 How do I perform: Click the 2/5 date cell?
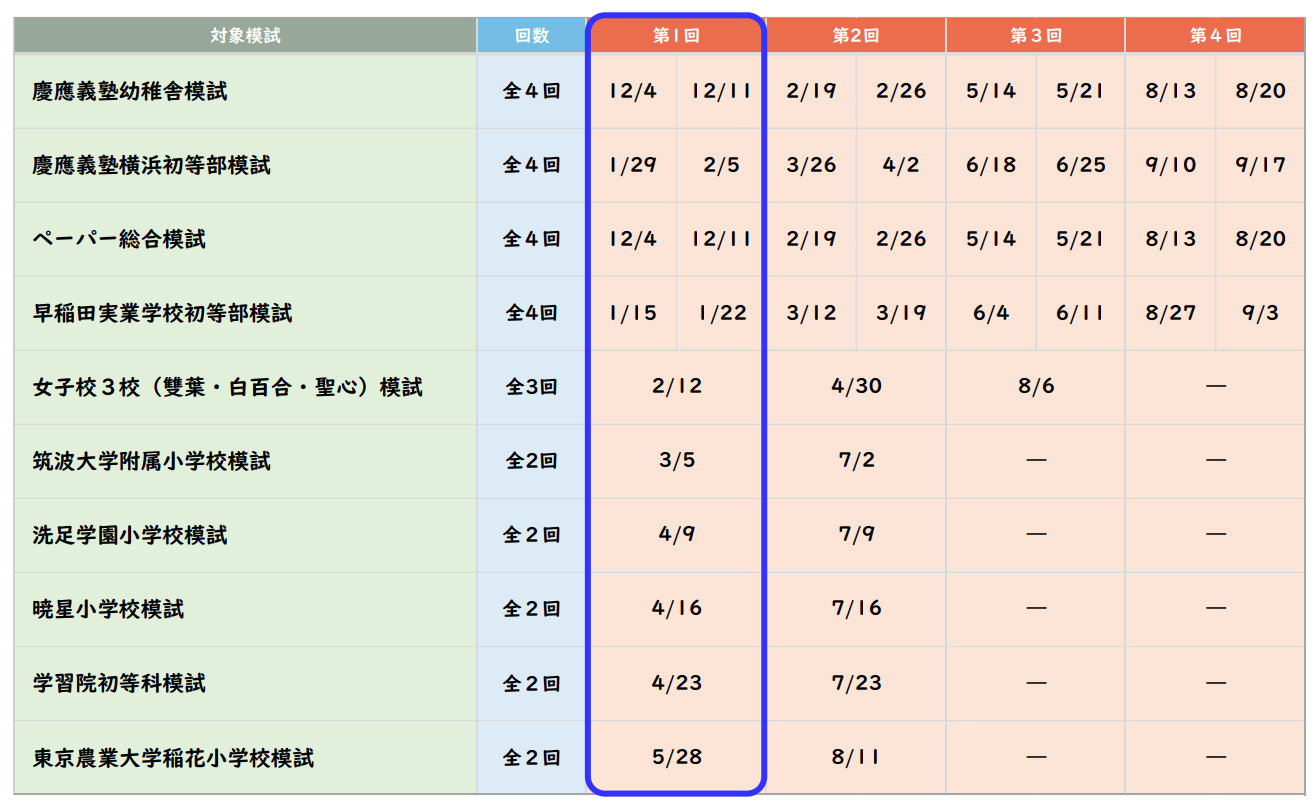pos(721,165)
